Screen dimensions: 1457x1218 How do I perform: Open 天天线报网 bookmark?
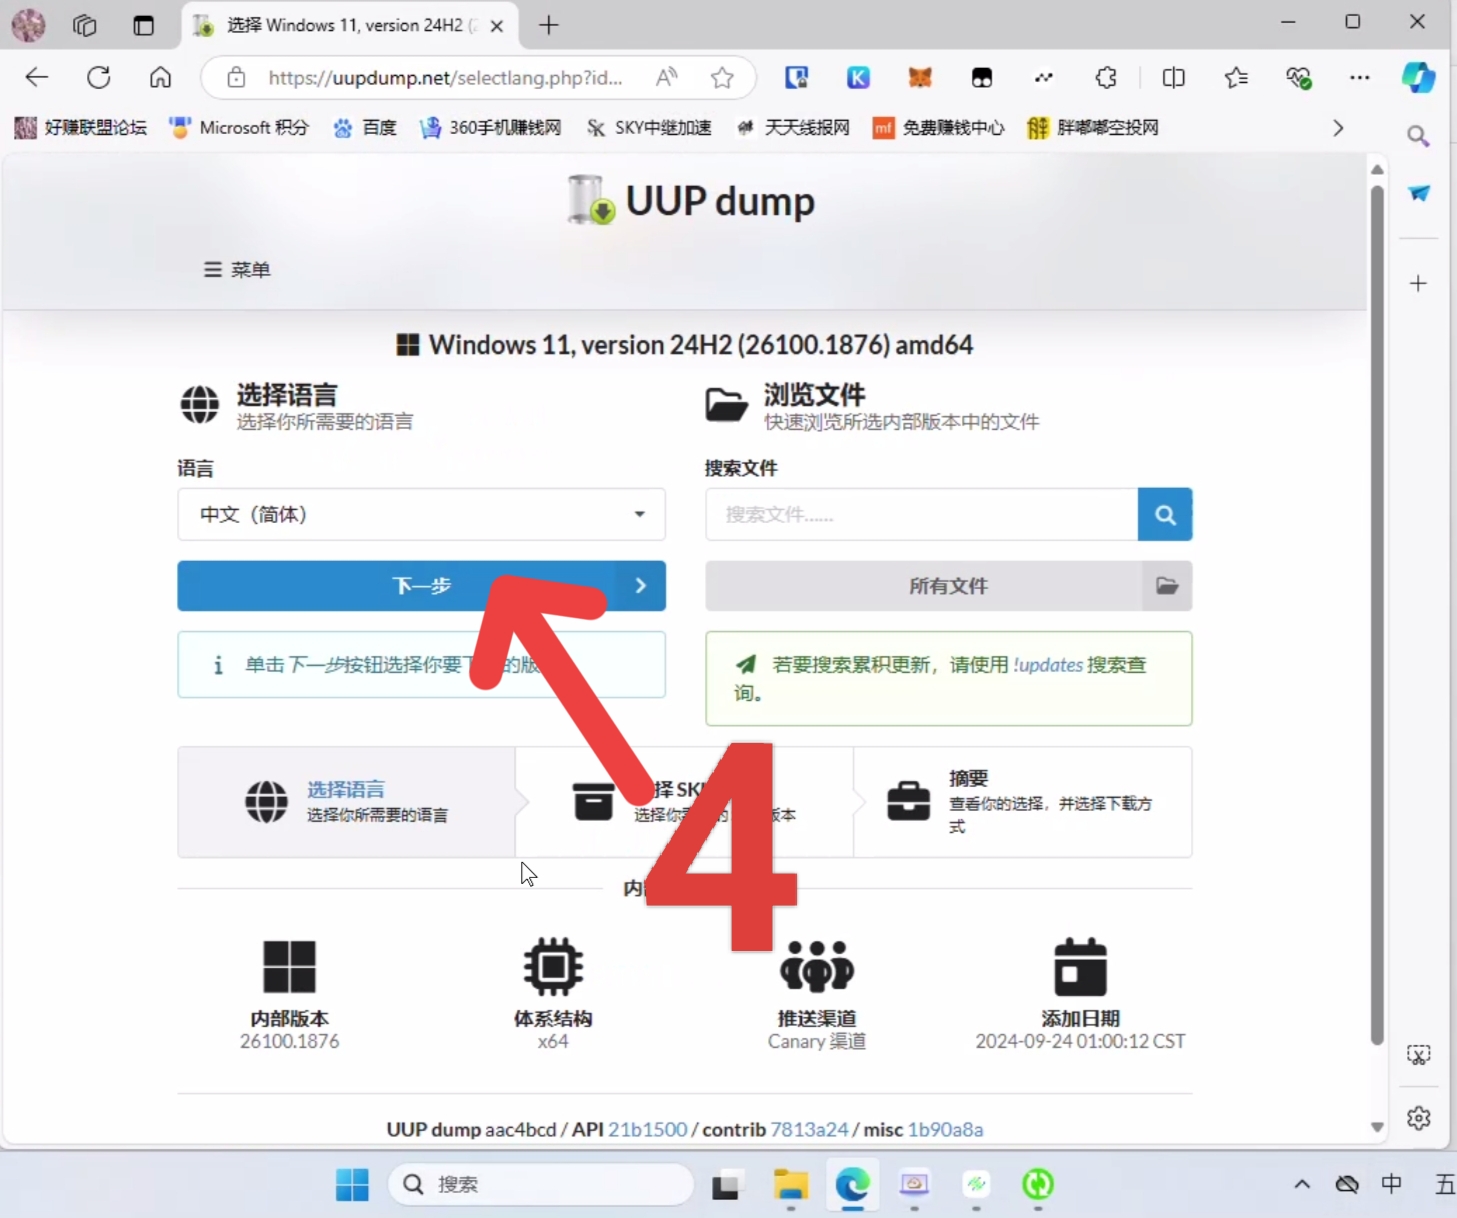tap(792, 128)
